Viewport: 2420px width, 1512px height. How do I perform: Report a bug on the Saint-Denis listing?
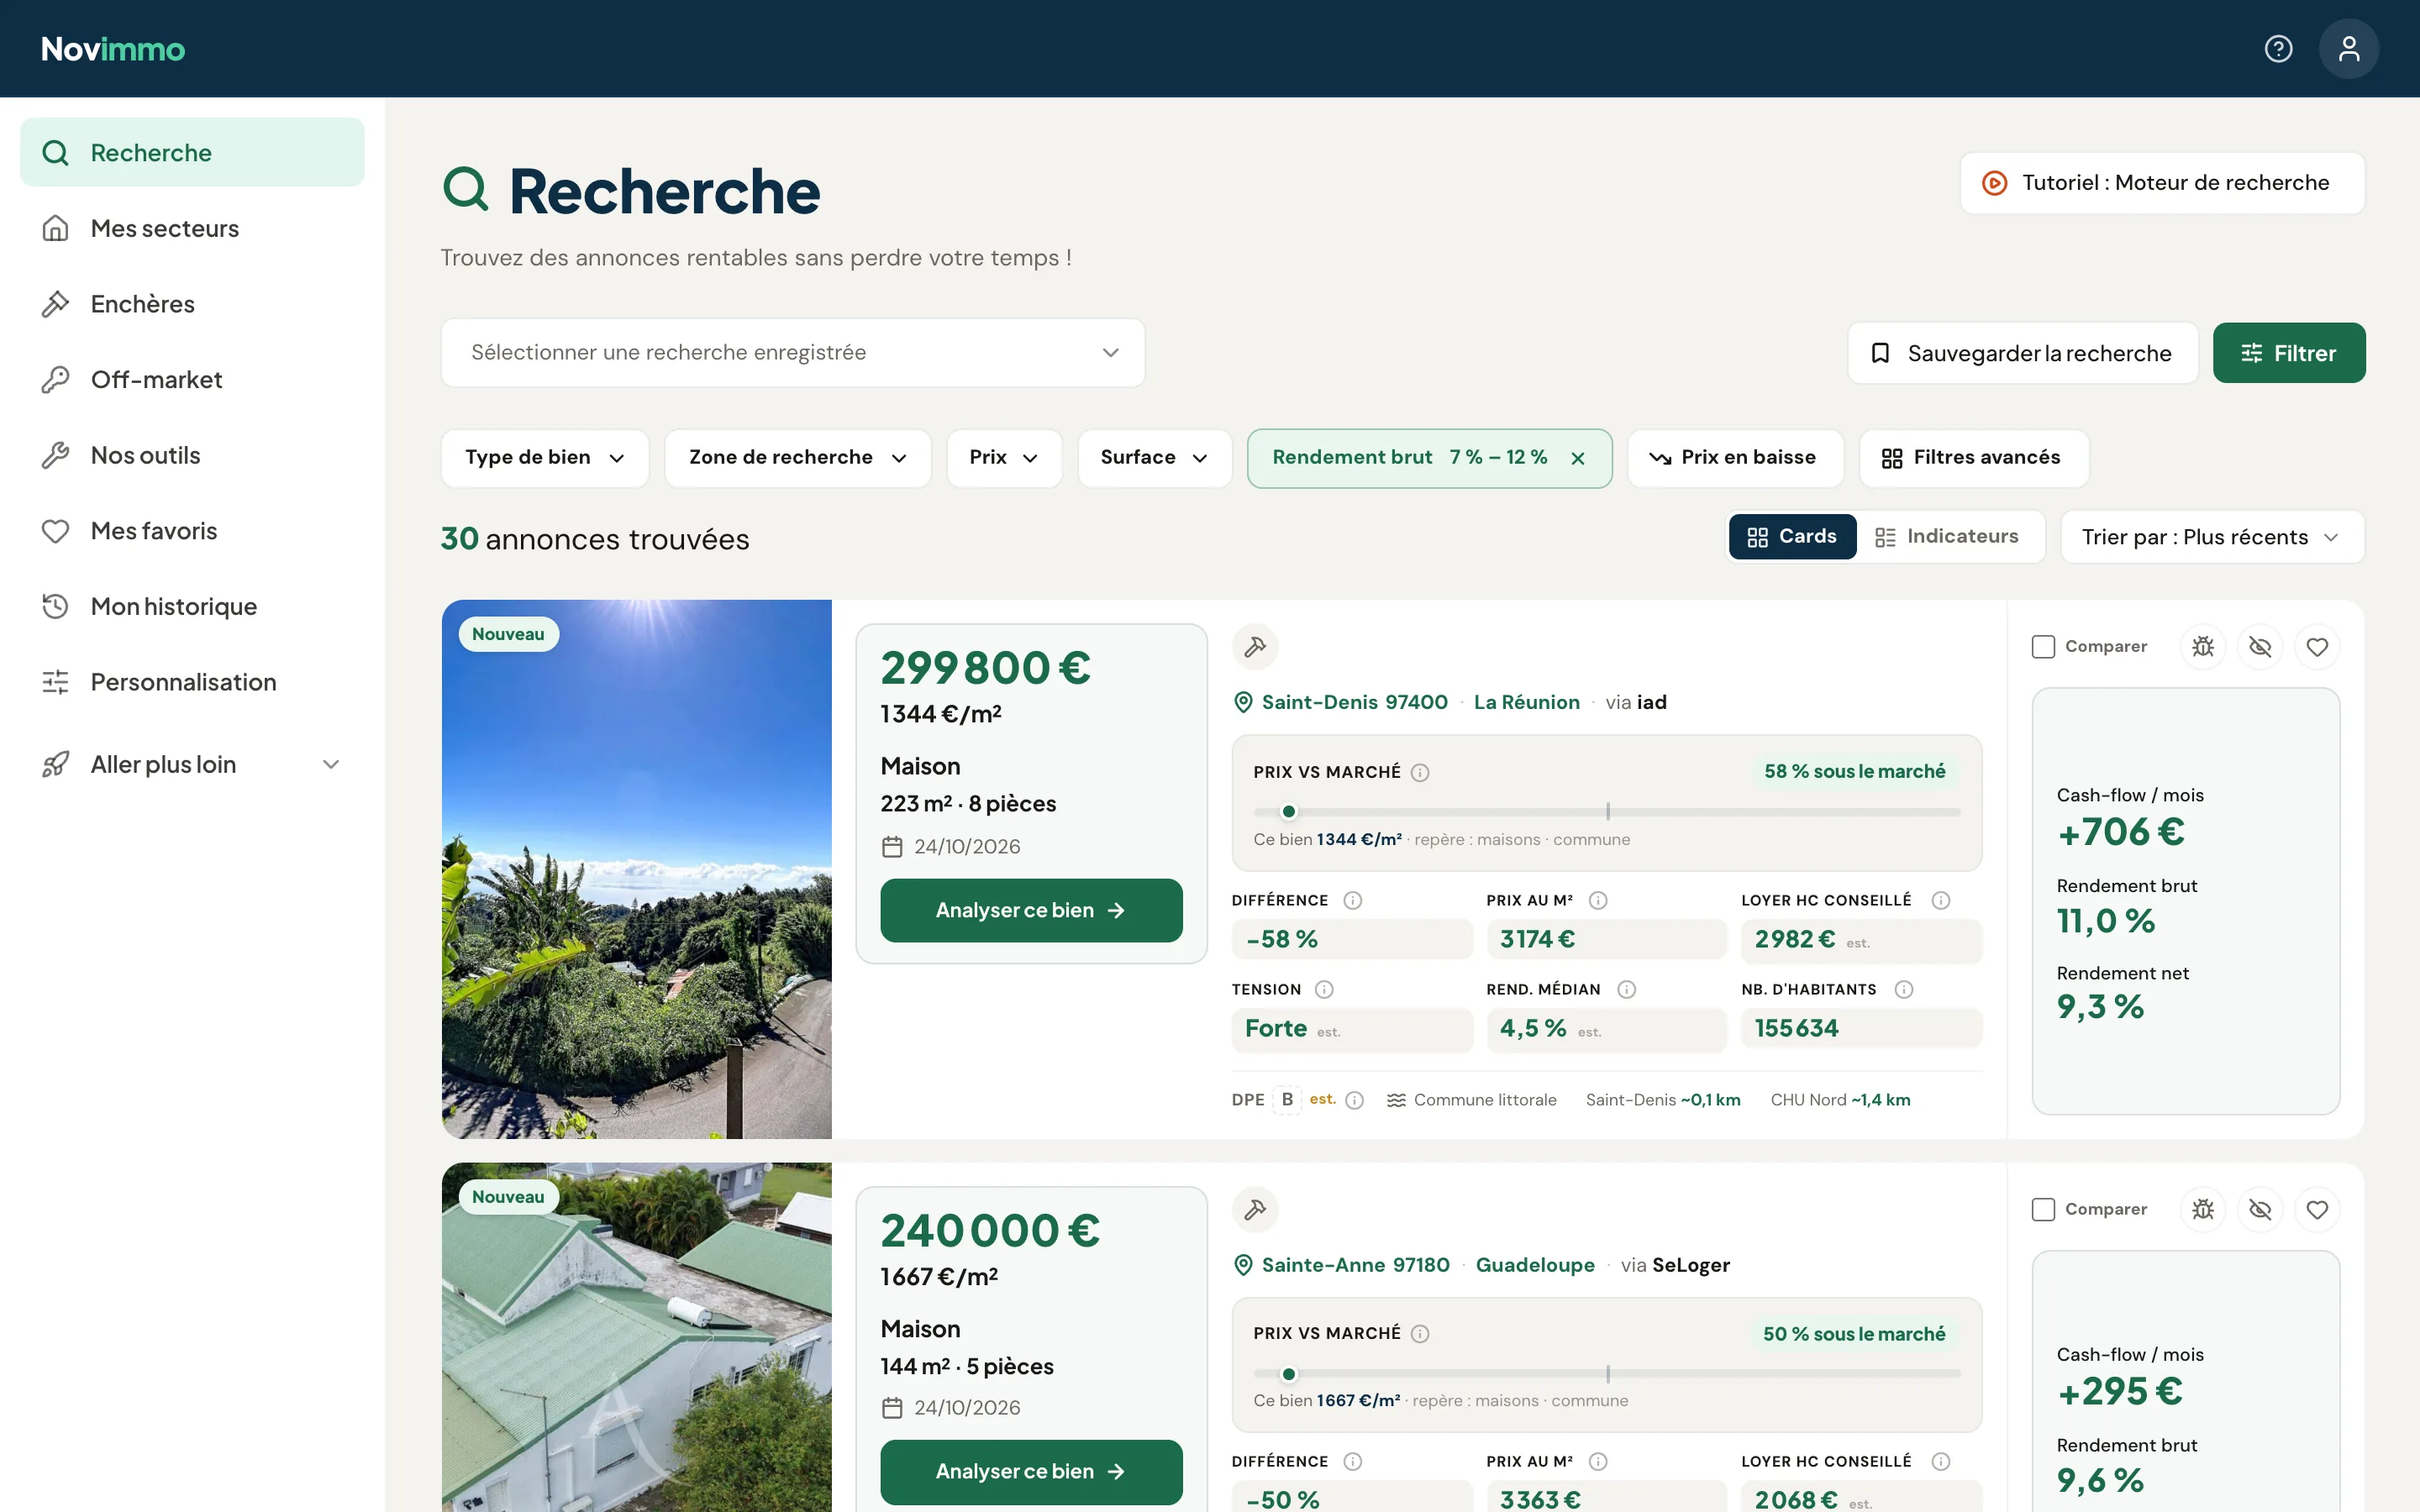2203,647
